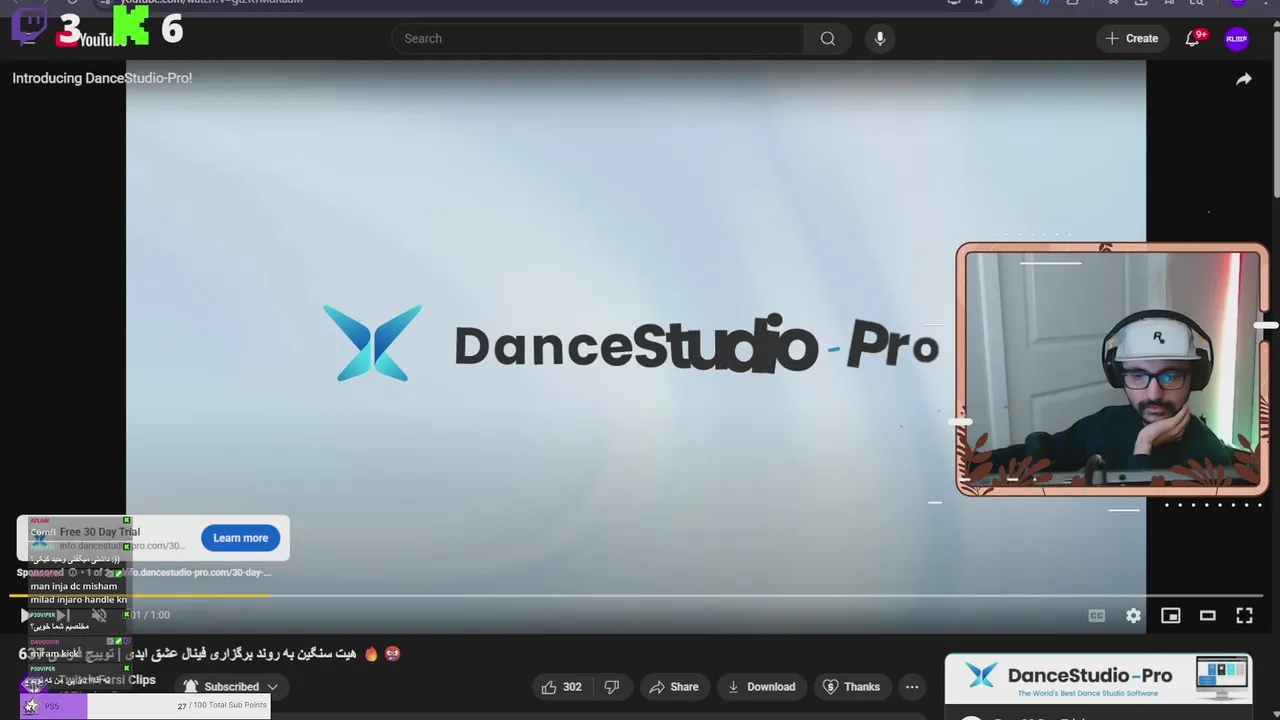Dislike the video

(612, 687)
